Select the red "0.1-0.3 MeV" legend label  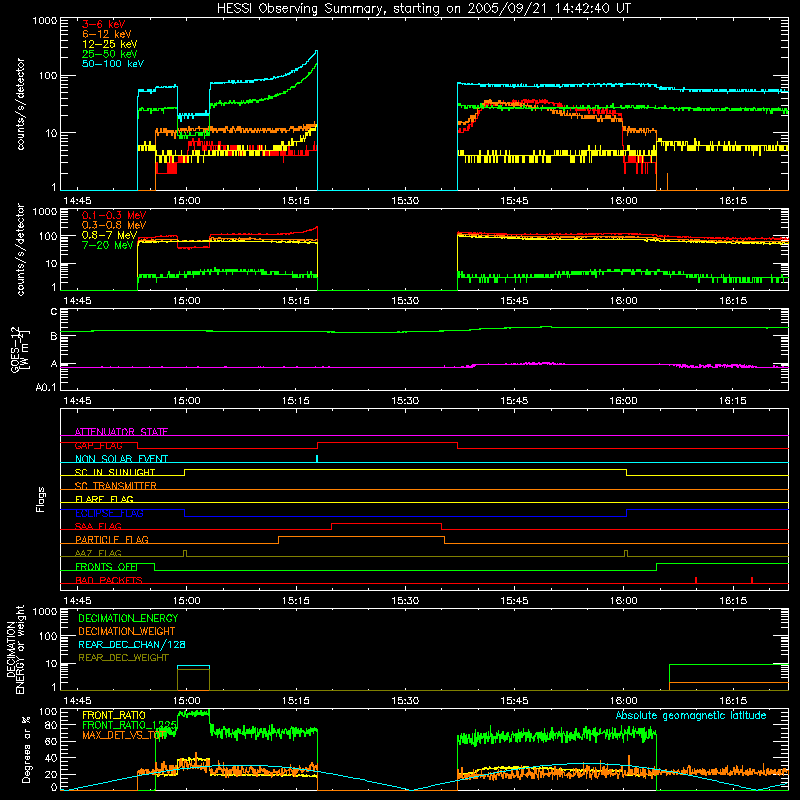(x=114, y=215)
